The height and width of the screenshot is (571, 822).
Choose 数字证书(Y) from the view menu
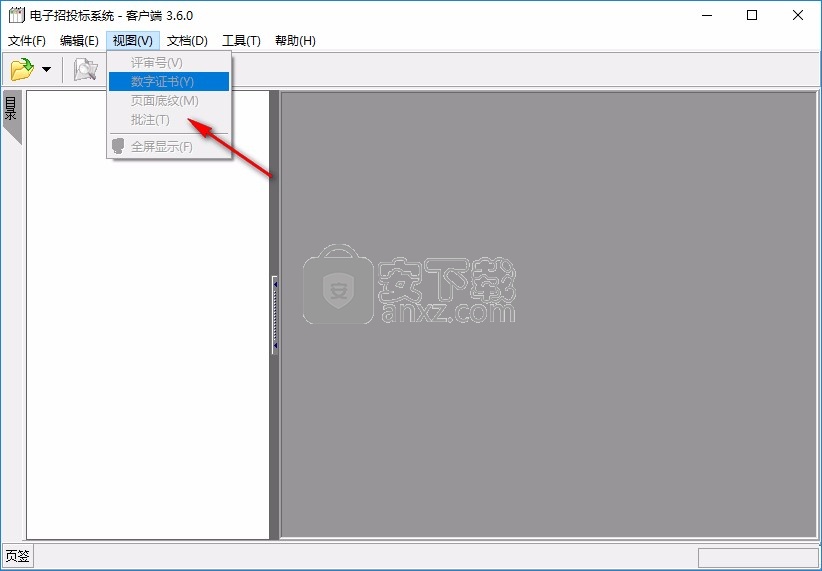162,81
